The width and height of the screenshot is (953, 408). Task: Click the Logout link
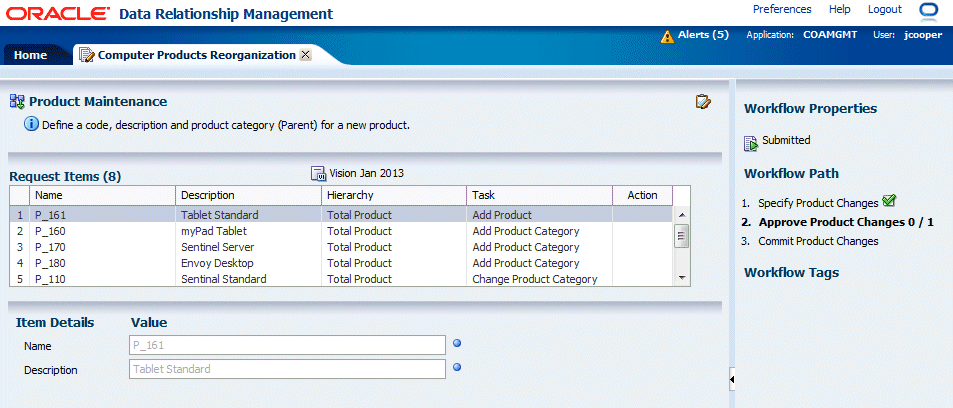click(885, 9)
